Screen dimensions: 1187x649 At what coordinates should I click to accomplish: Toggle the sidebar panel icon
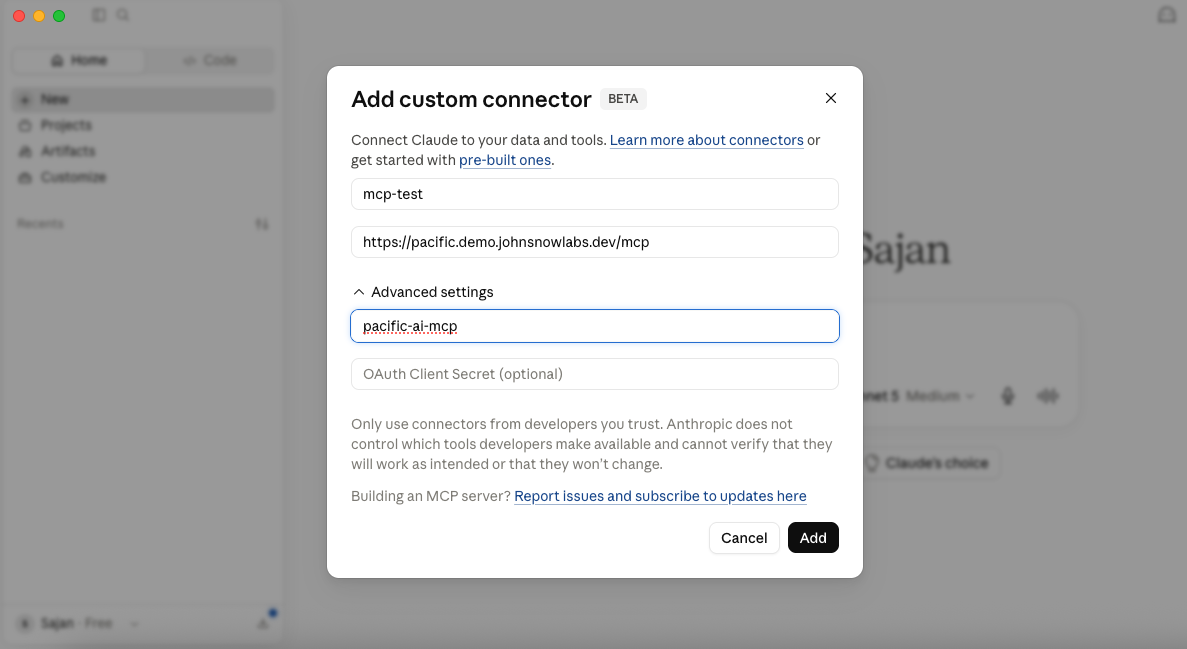pos(99,15)
